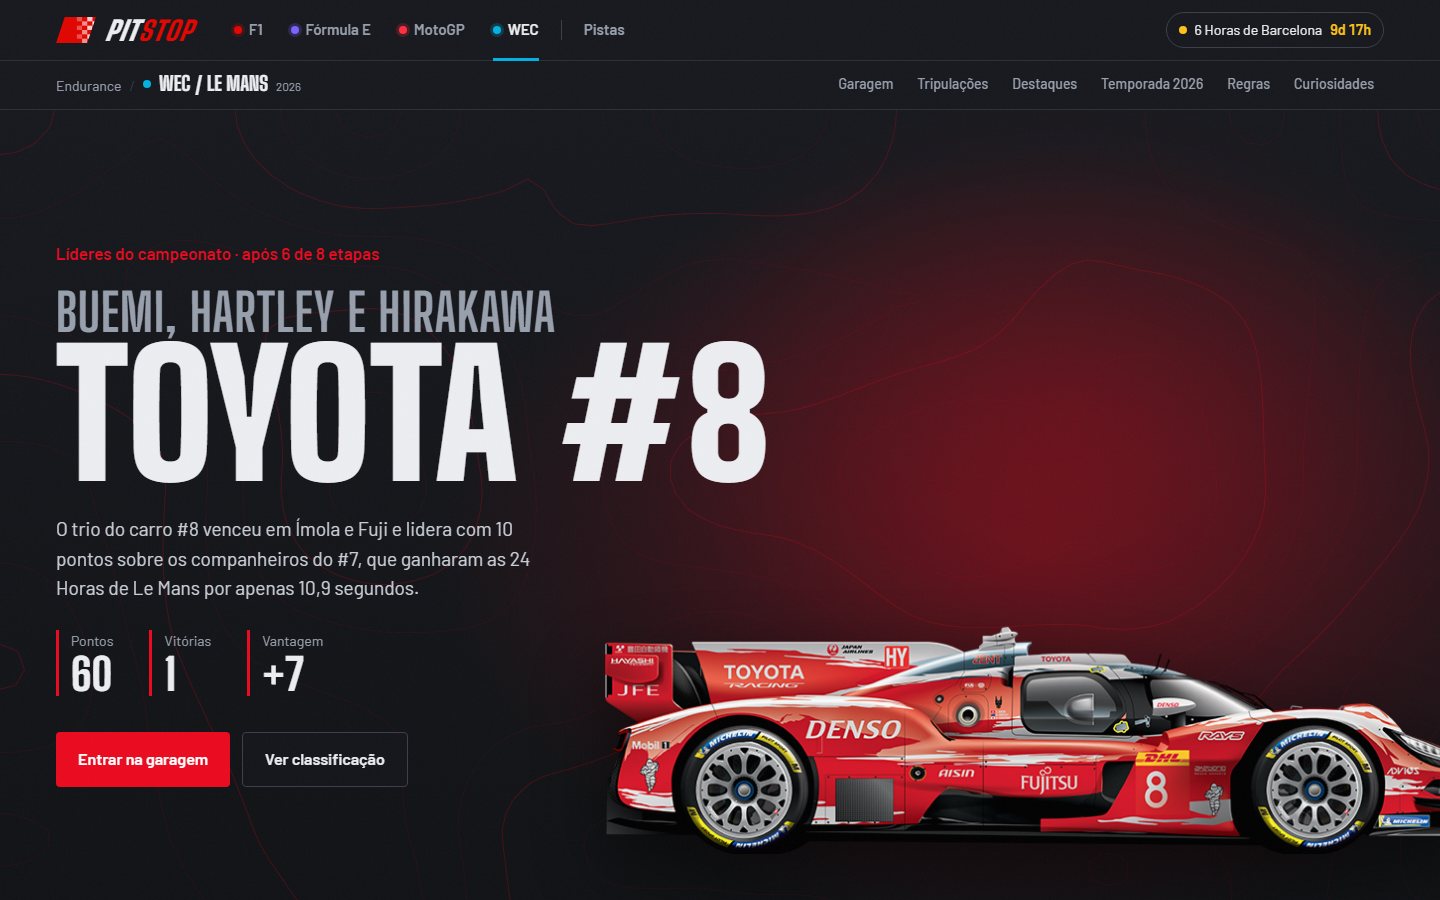This screenshot has height=900, width=1440.
Task: Open the Destaques tab
Action: (1044, 84)
